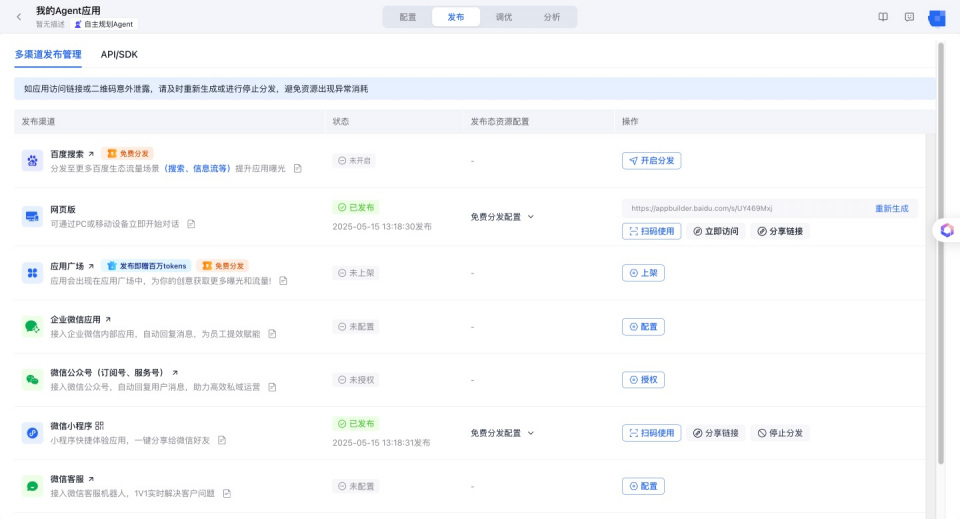
Task: Open 微信公众号 external link arrow
Action: click(x=174, y=373)
